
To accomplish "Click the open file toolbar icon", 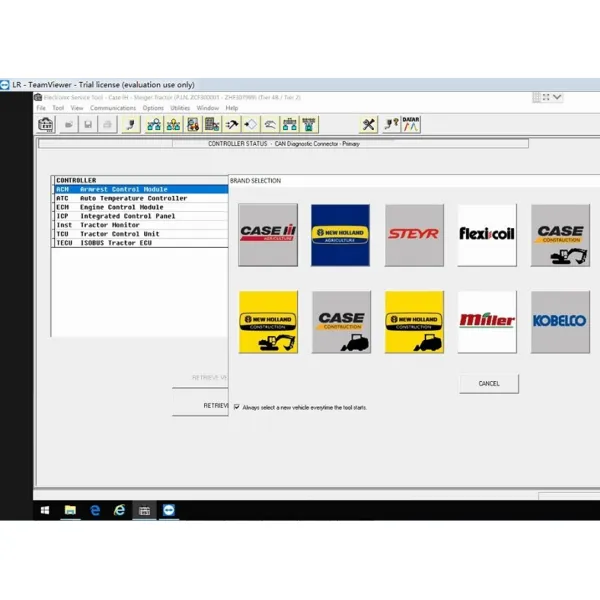I will [69, 124].
